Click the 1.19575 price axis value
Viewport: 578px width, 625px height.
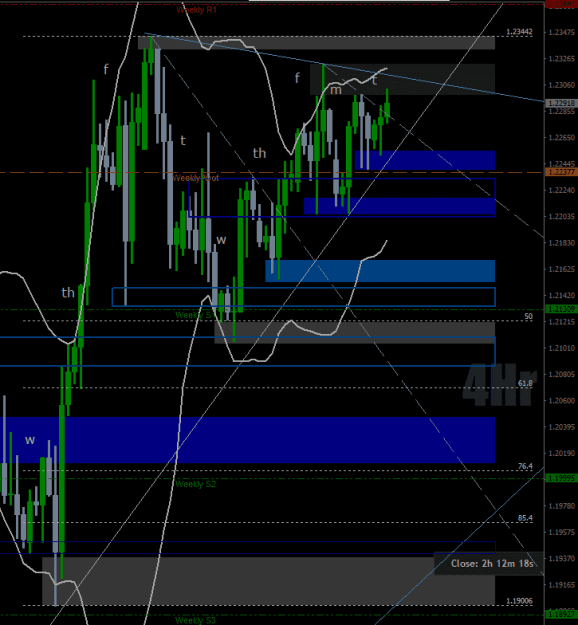click(561, 532)
